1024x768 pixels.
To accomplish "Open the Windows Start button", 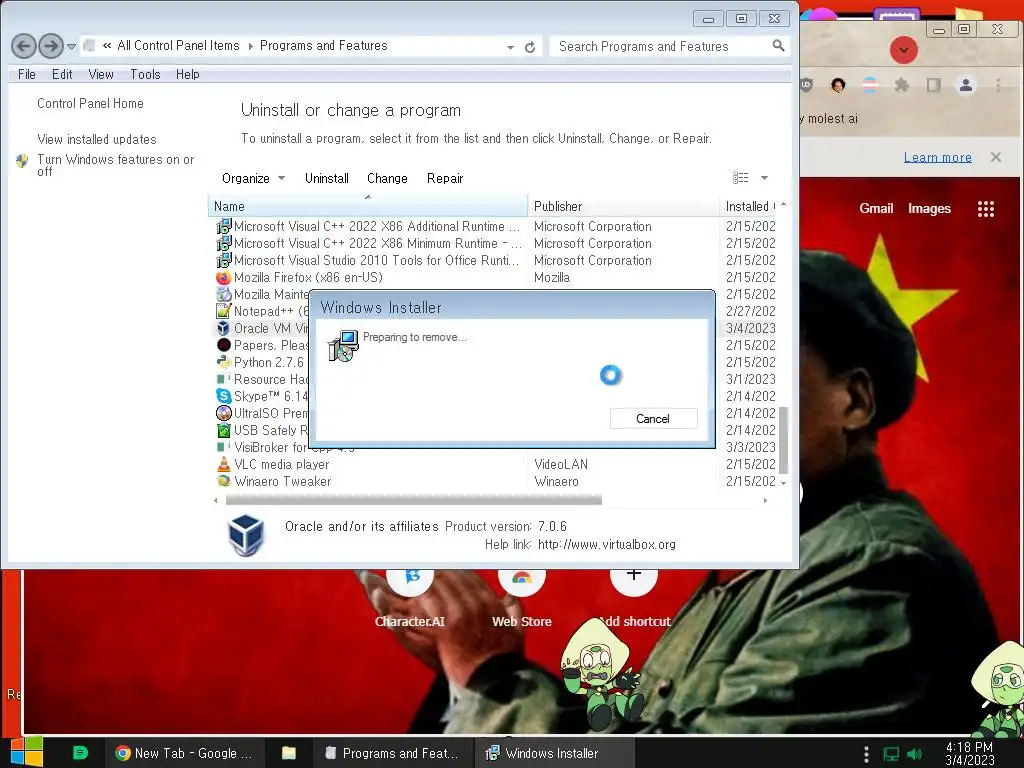I will coord(27,752).
